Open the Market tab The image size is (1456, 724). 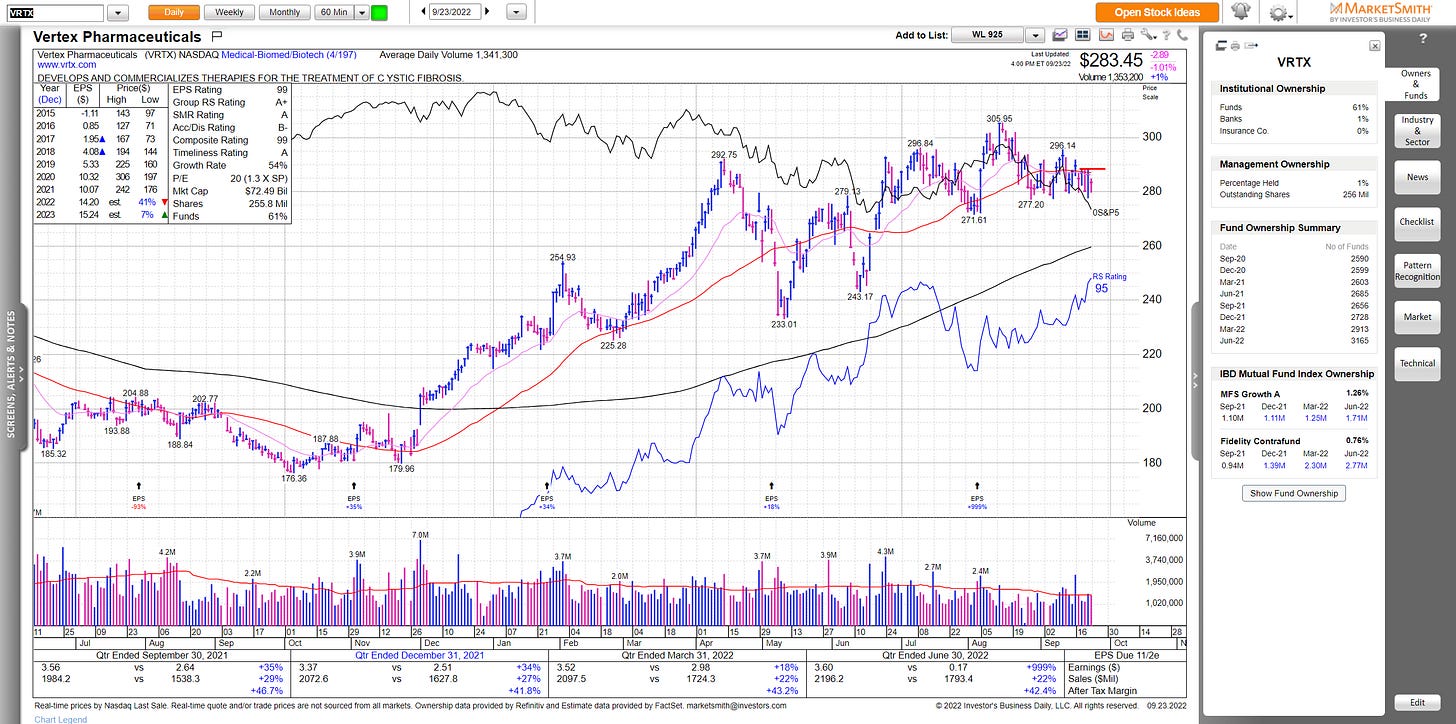pos(1417,317)
